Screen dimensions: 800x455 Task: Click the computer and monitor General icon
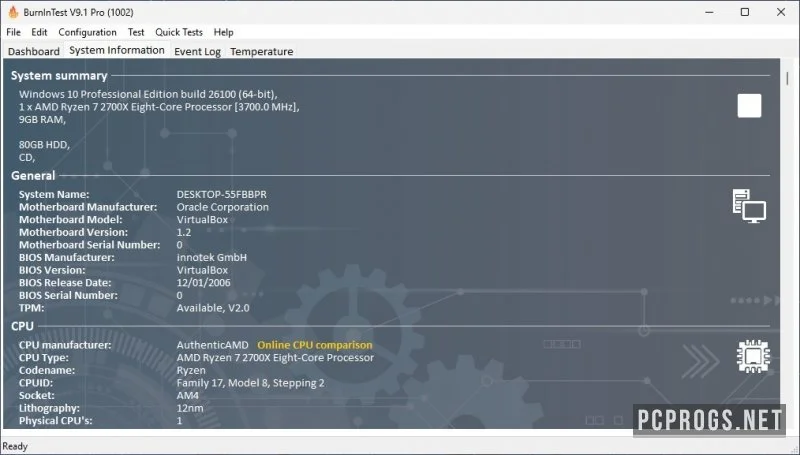point(749,206)
